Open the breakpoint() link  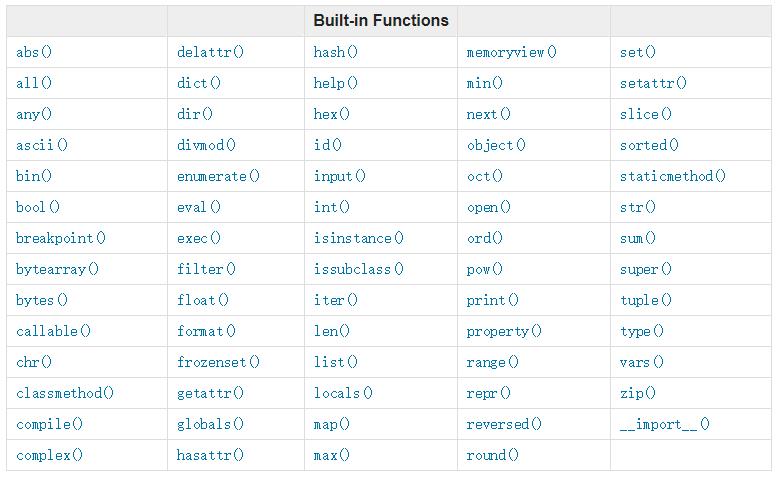60,238
